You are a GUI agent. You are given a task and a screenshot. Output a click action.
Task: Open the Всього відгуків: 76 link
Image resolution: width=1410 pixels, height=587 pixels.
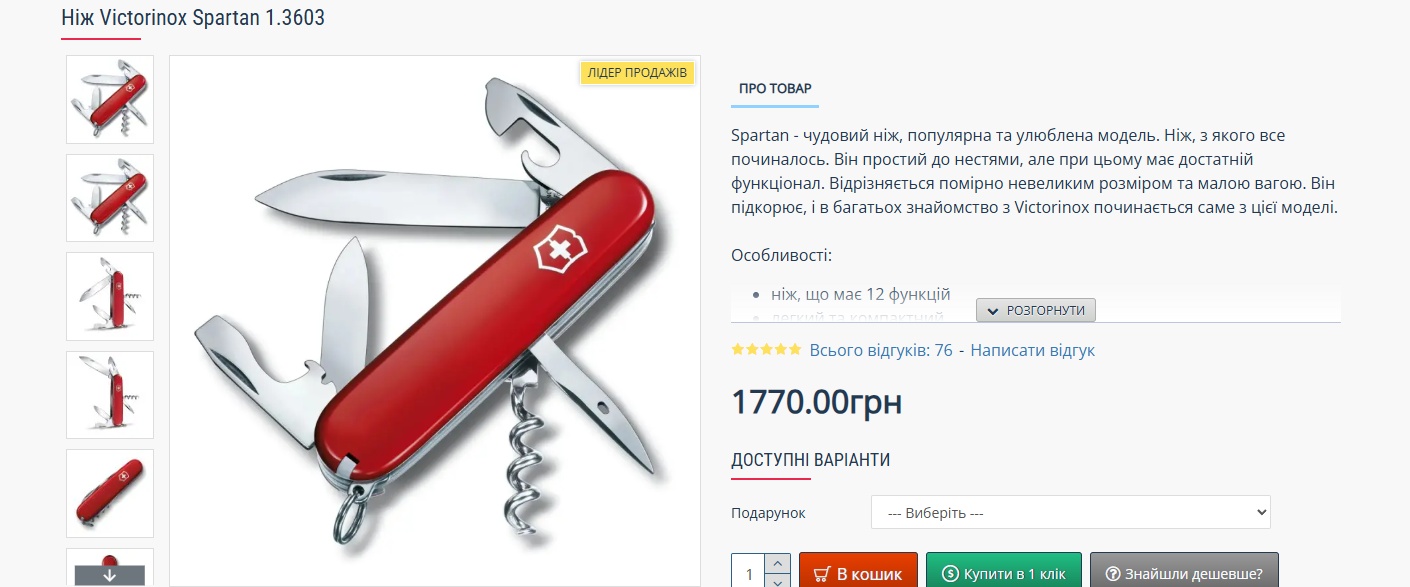[x=881, y=351]
